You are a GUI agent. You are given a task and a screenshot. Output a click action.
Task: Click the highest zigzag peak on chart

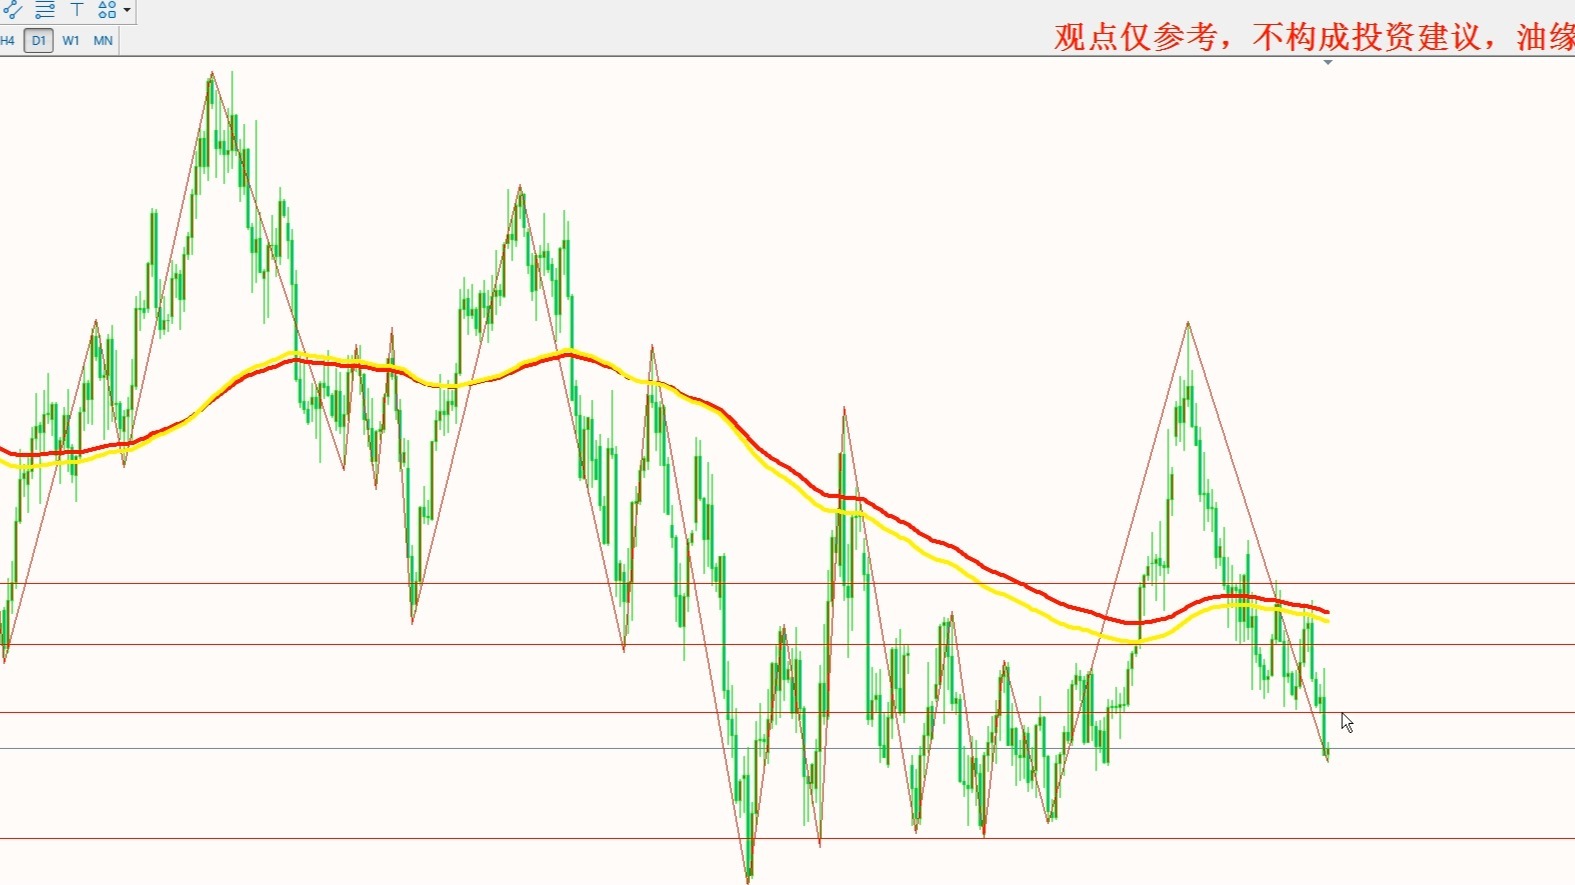pyautogui.click(x=211, y=73)
